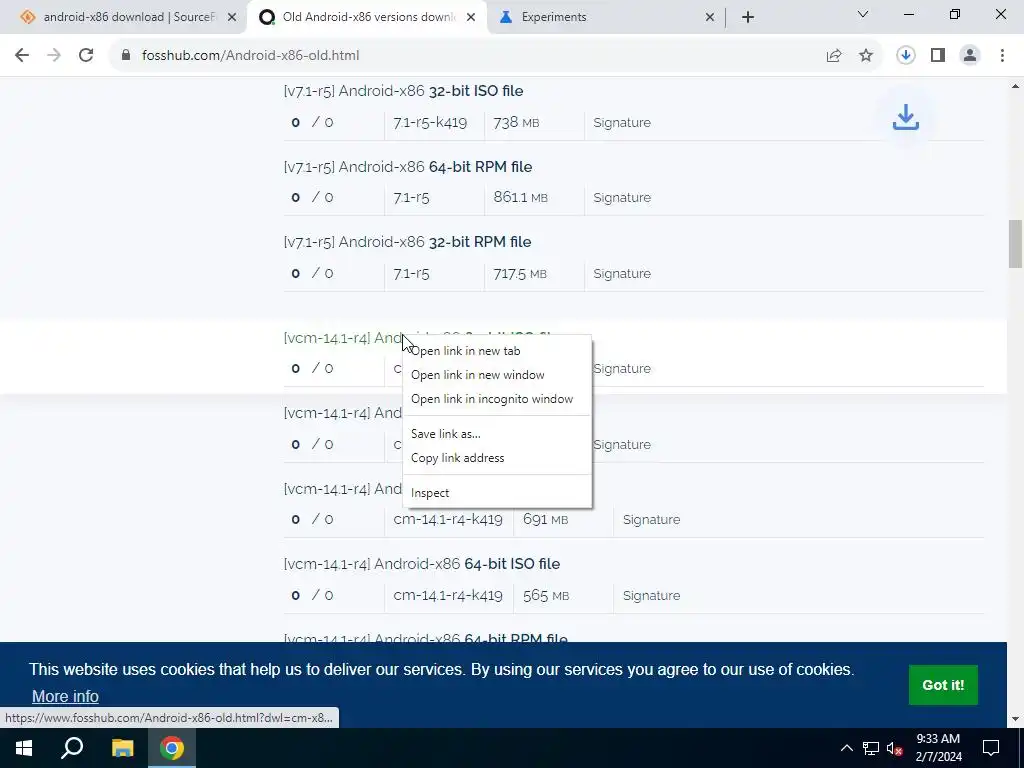Image resolution: width=1024 pixels, height=768 pixels.
Task: Open Chrome downloads icon in toolbar
Action: click(x=905, y=56)
